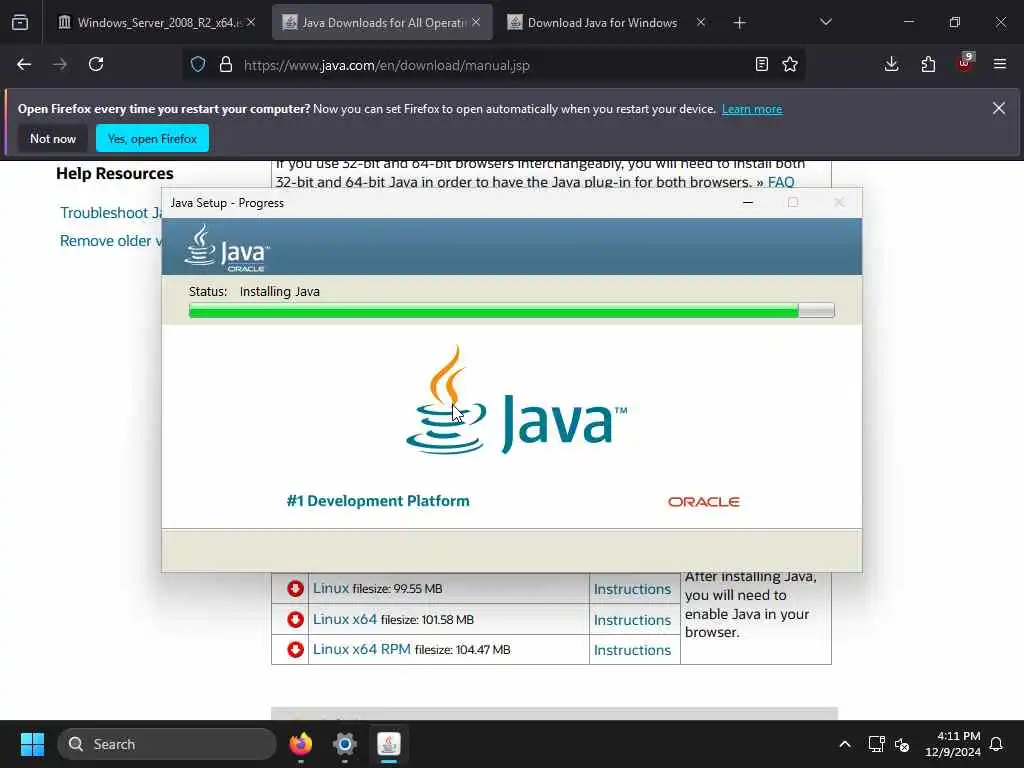1024x768 pixels.
Task: Open muted volume tray icon
Action: (x=902, y=744)
